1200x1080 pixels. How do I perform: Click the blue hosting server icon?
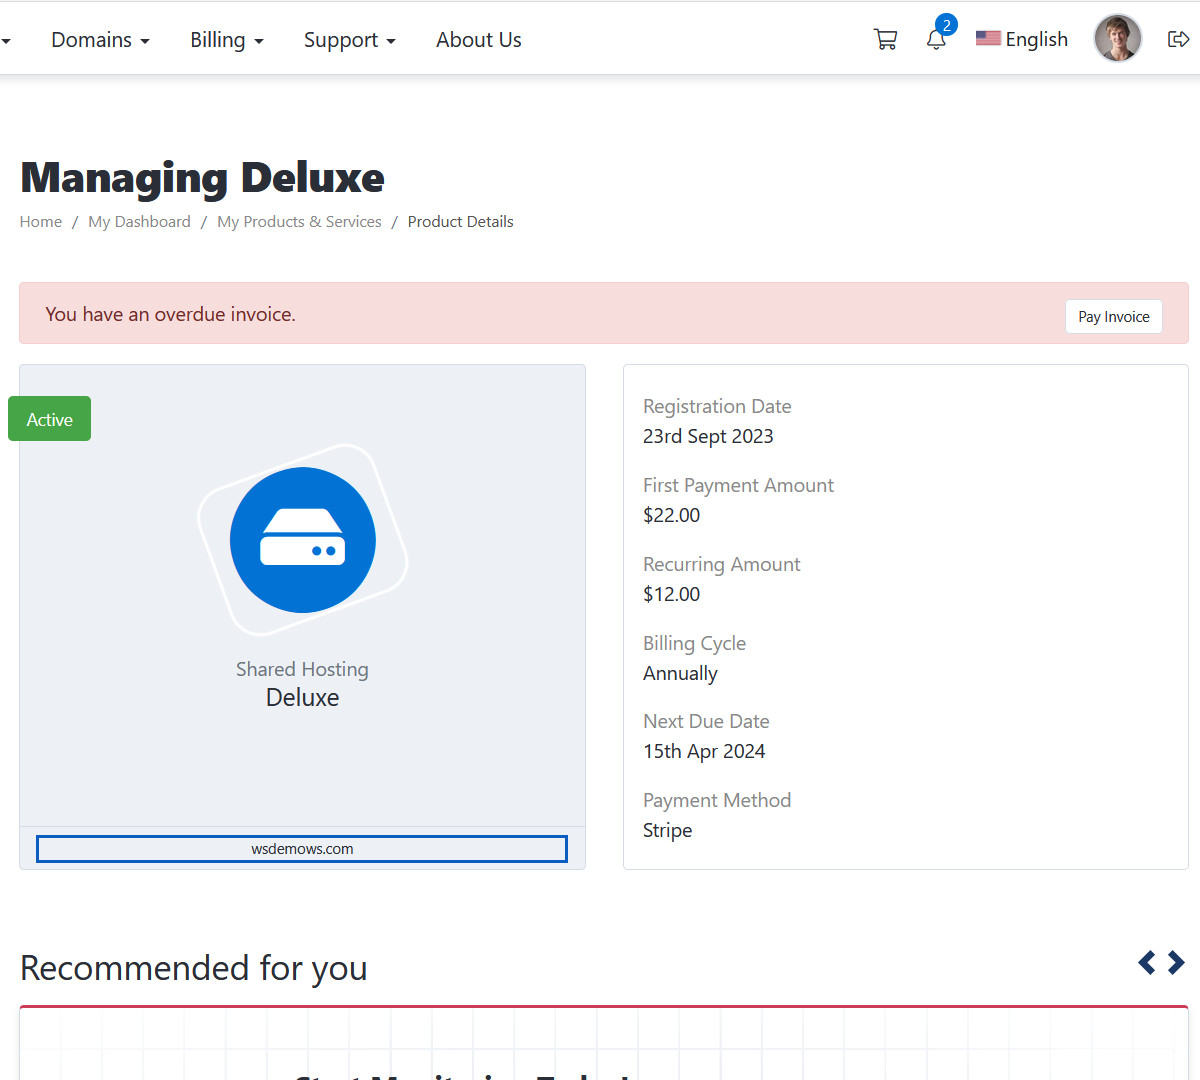pyautogui.click(x=303, y=540)
